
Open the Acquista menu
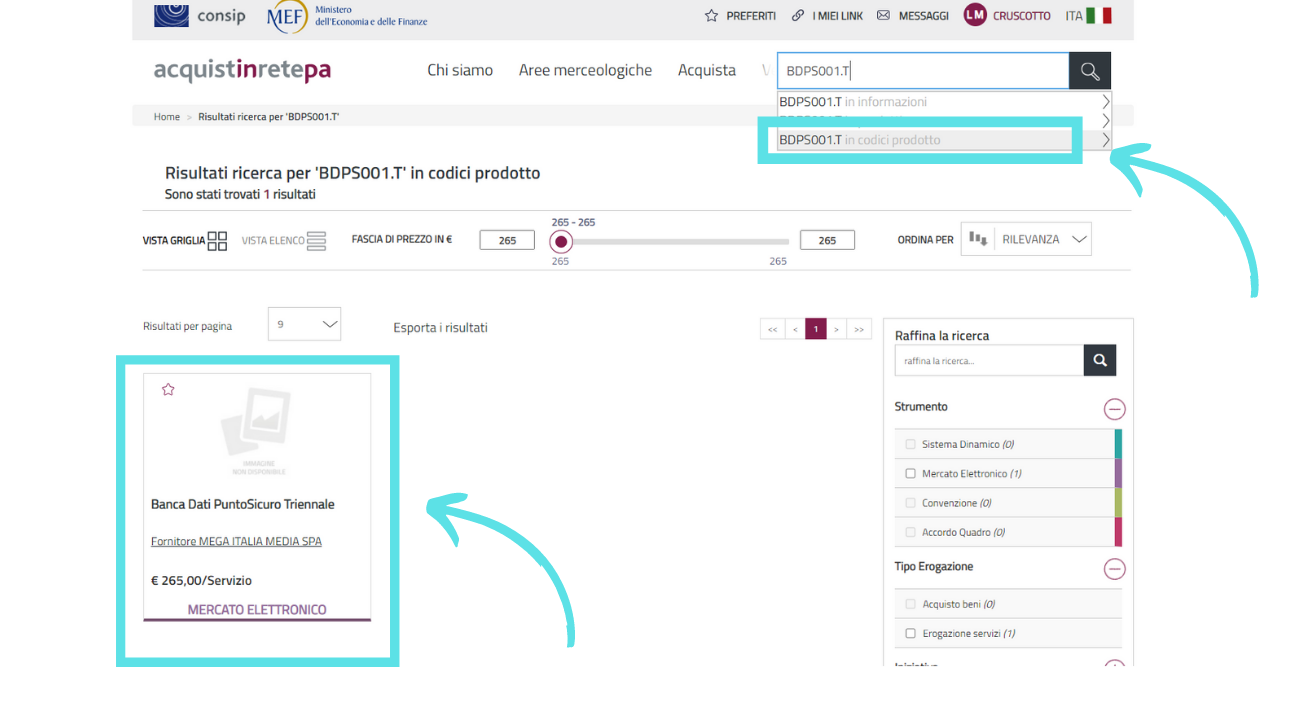(x=707, y=70)
